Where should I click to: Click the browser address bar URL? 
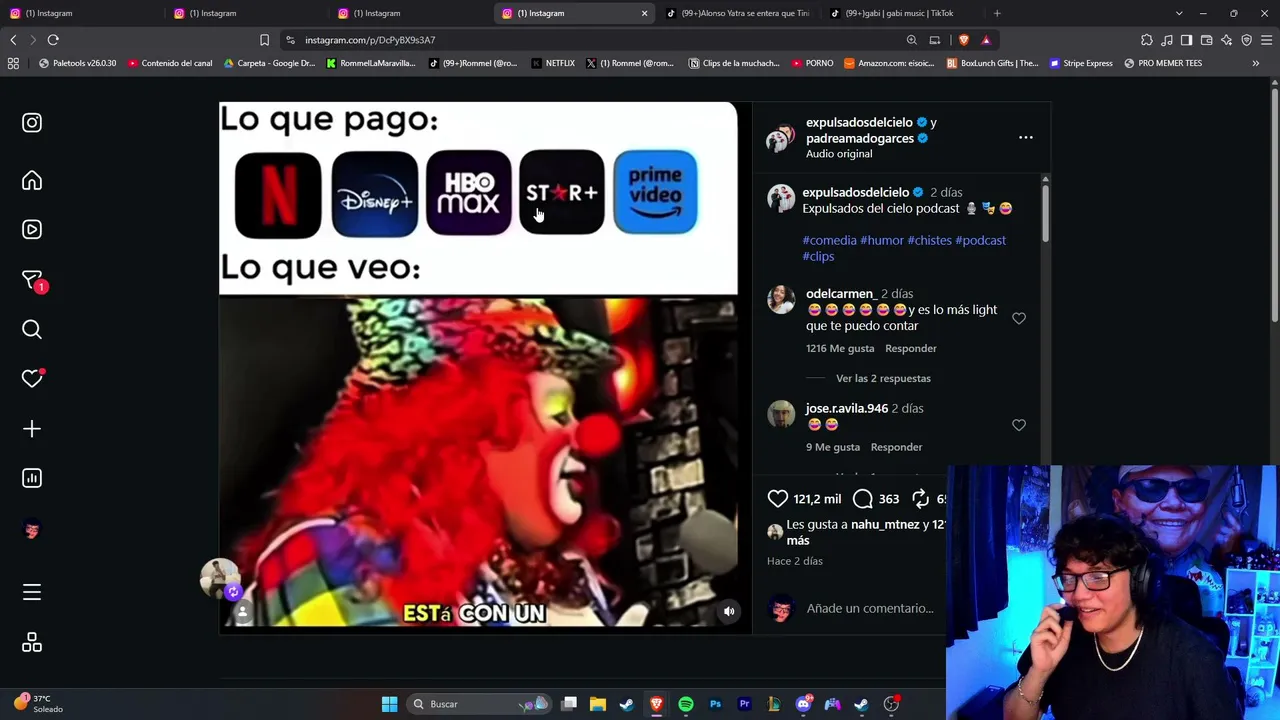coord(370,40)
